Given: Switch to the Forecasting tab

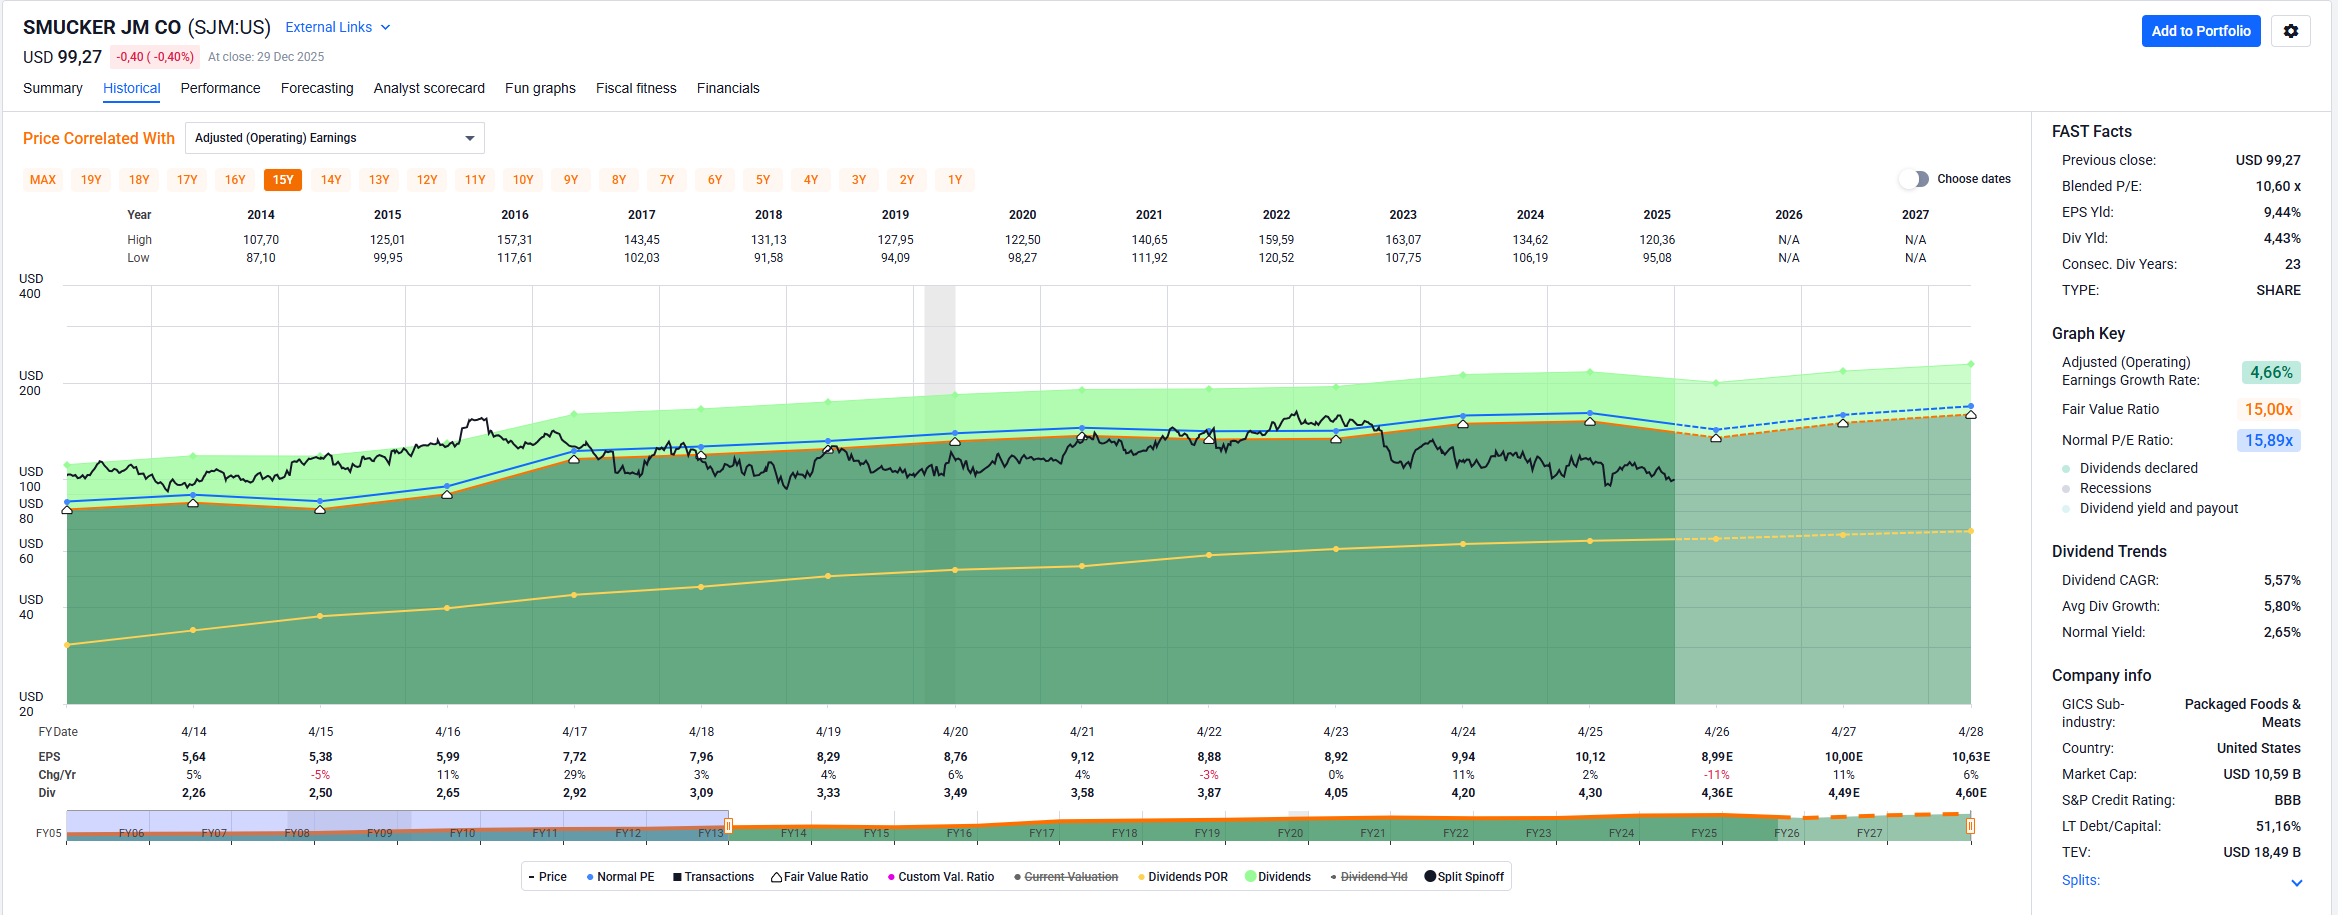Looking at the screenshot, I should pyautogui.click(x=317, y=88).
